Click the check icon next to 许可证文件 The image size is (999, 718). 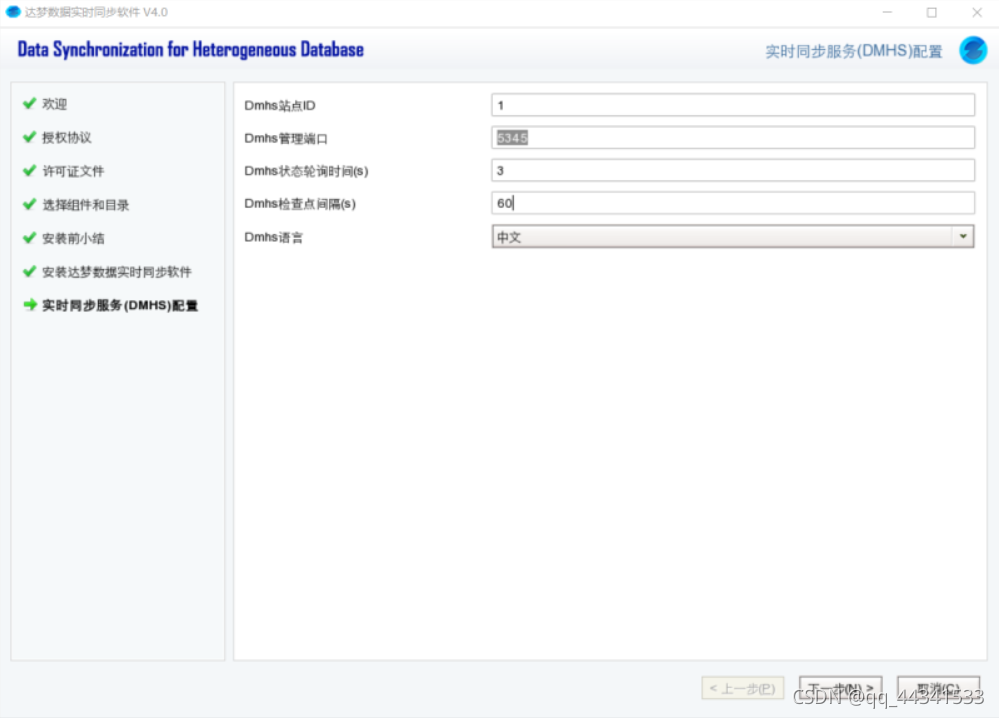[x=29, y=171]
